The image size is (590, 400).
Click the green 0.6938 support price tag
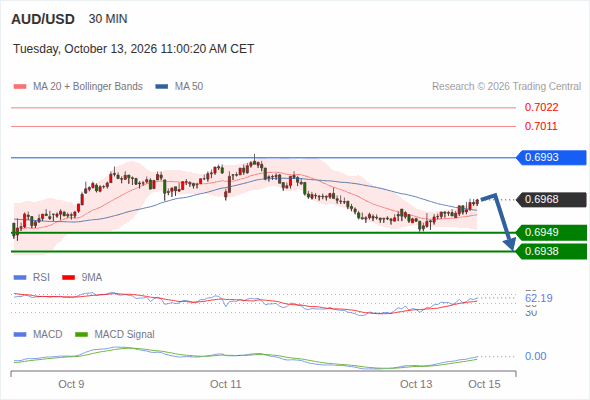tap(551, 251)
